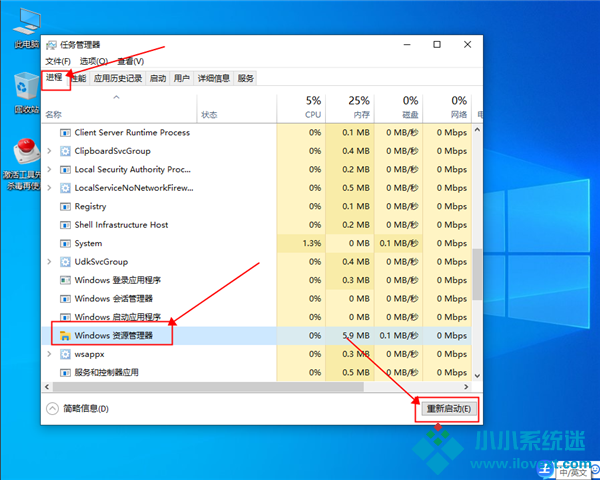
Task: Click the wsappx gear icon
Action: point(65,354)
